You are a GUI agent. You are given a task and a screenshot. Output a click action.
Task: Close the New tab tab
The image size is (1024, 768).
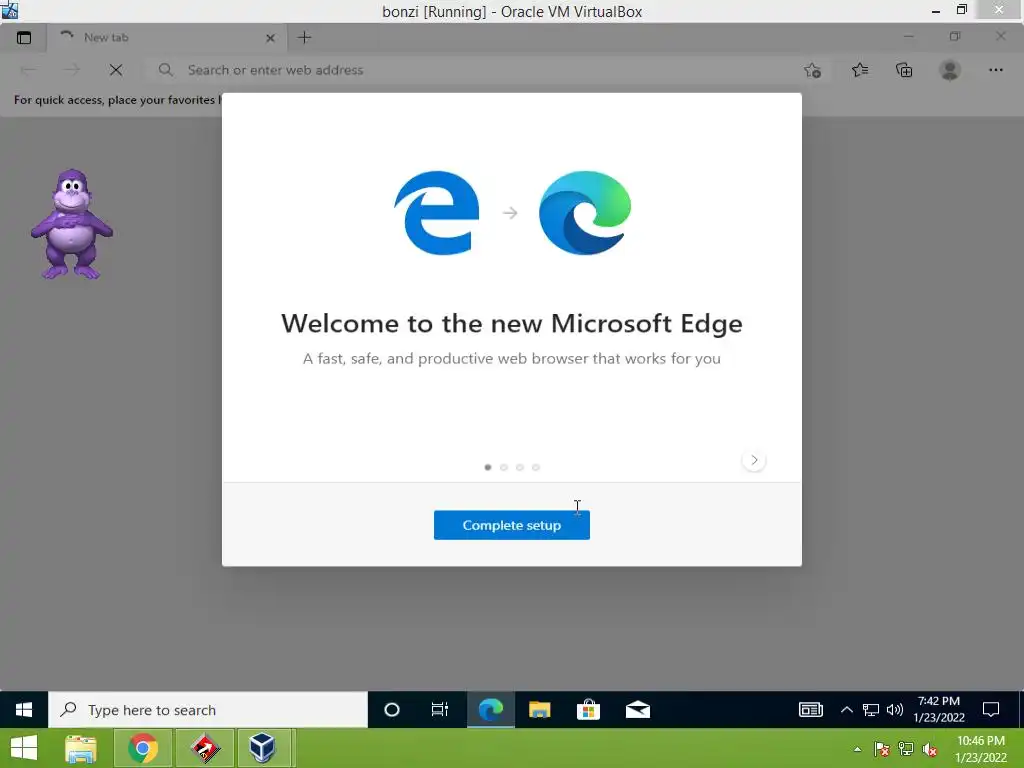coord(270,38)
